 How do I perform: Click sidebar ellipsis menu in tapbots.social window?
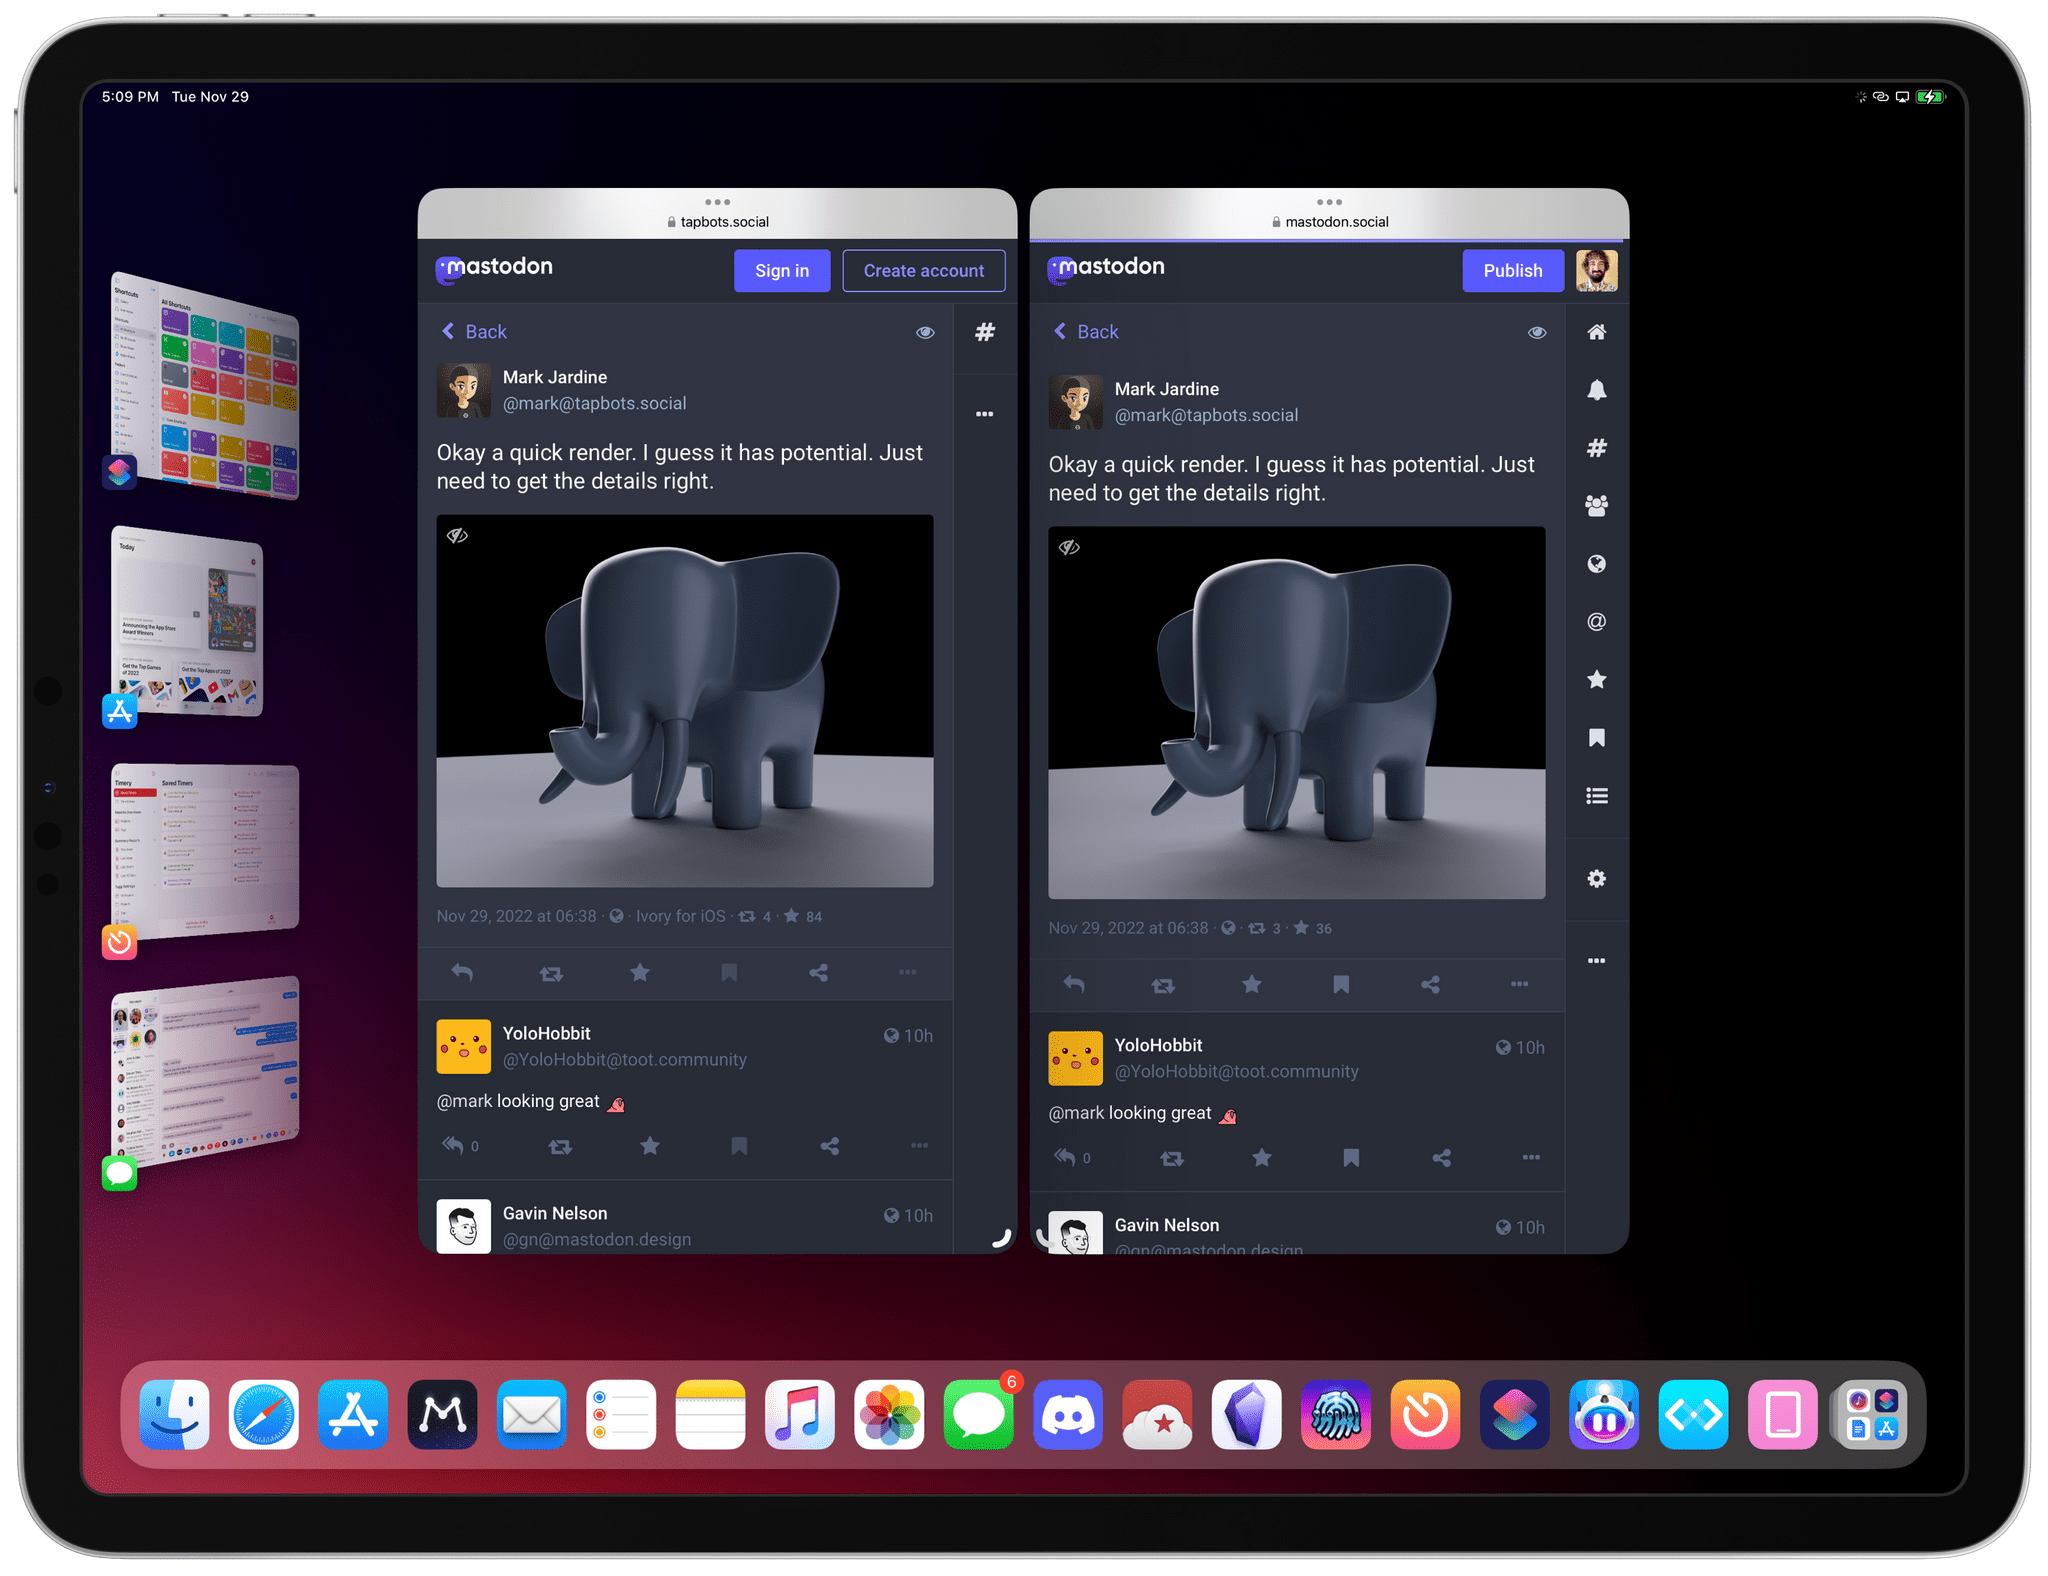(x=985, y=414)
